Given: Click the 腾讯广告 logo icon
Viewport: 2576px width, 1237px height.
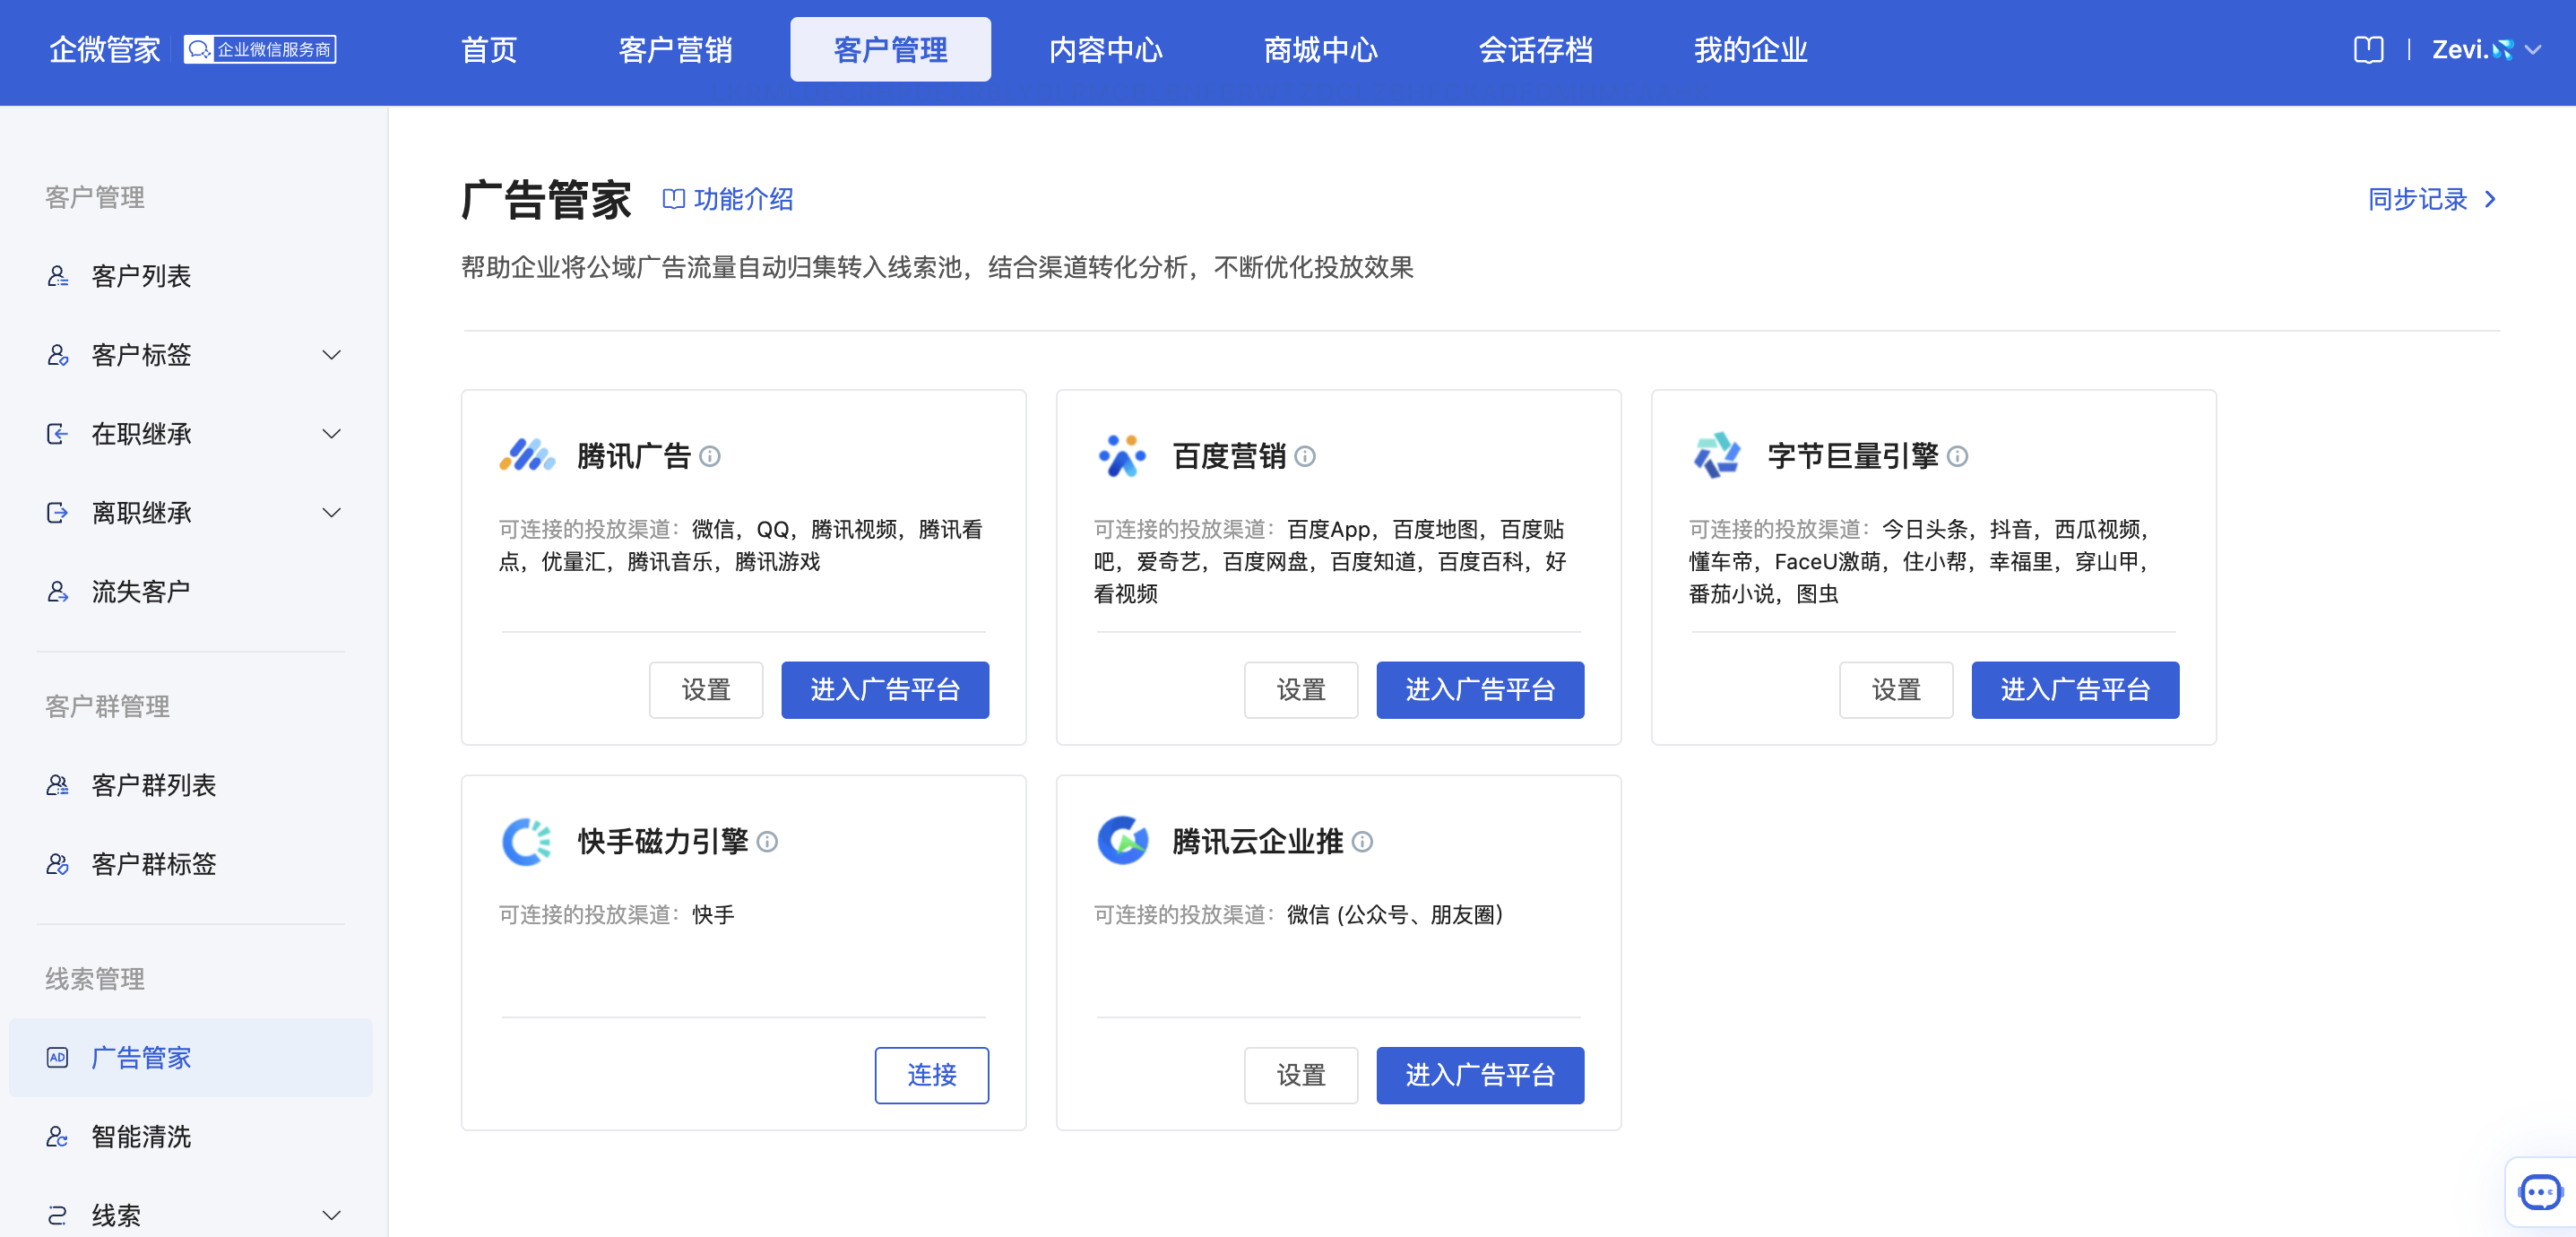Looking at the screenshot, I should (527, 455).
